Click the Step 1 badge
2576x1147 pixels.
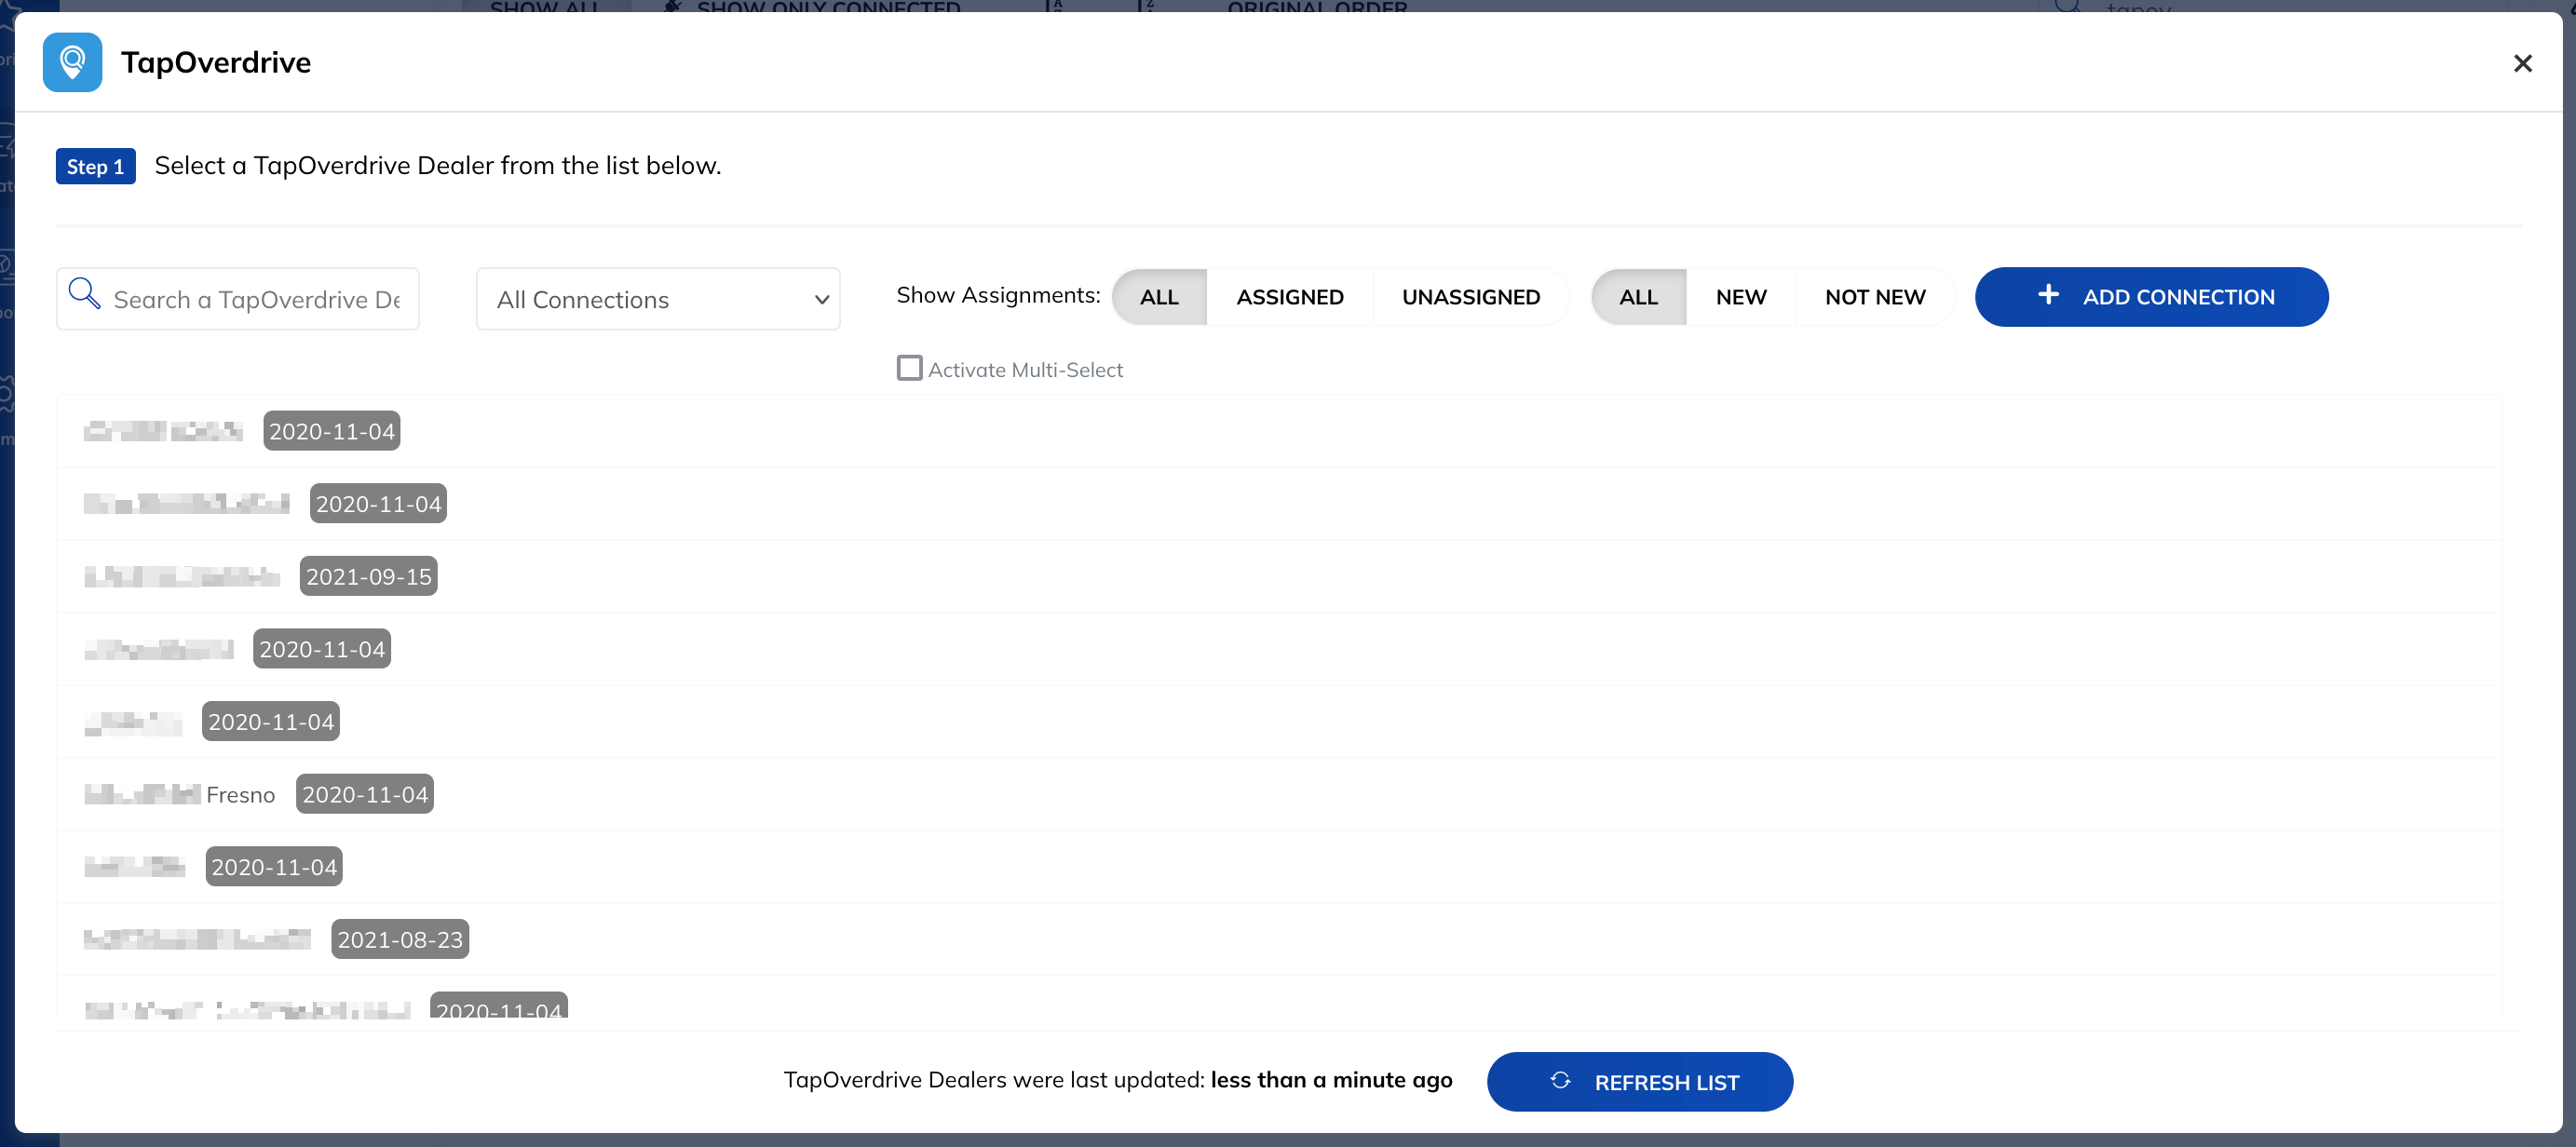click(95, 166)
